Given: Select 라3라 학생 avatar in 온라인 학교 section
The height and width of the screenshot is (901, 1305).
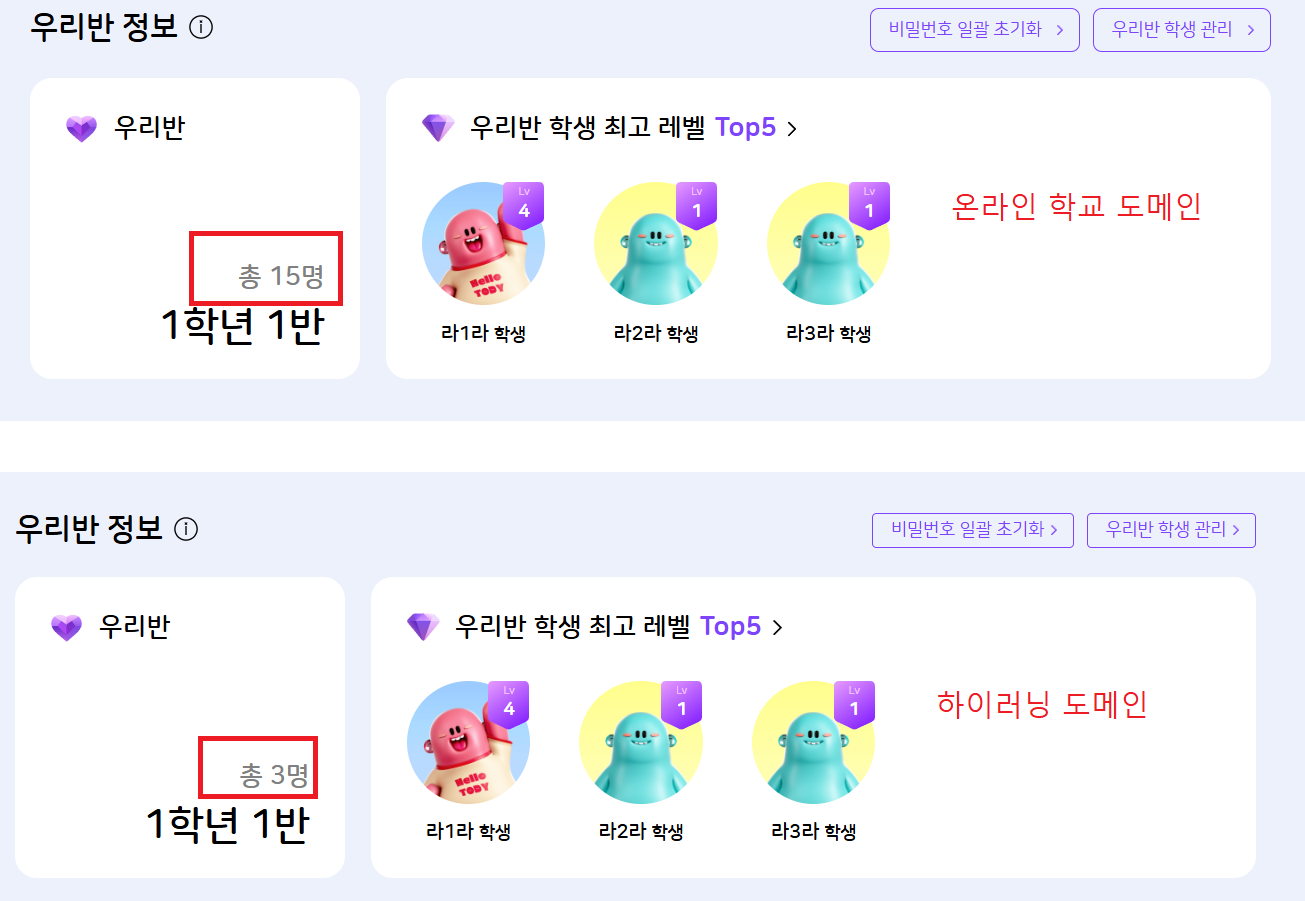Looking at the screenshot, I should (829, 244).
